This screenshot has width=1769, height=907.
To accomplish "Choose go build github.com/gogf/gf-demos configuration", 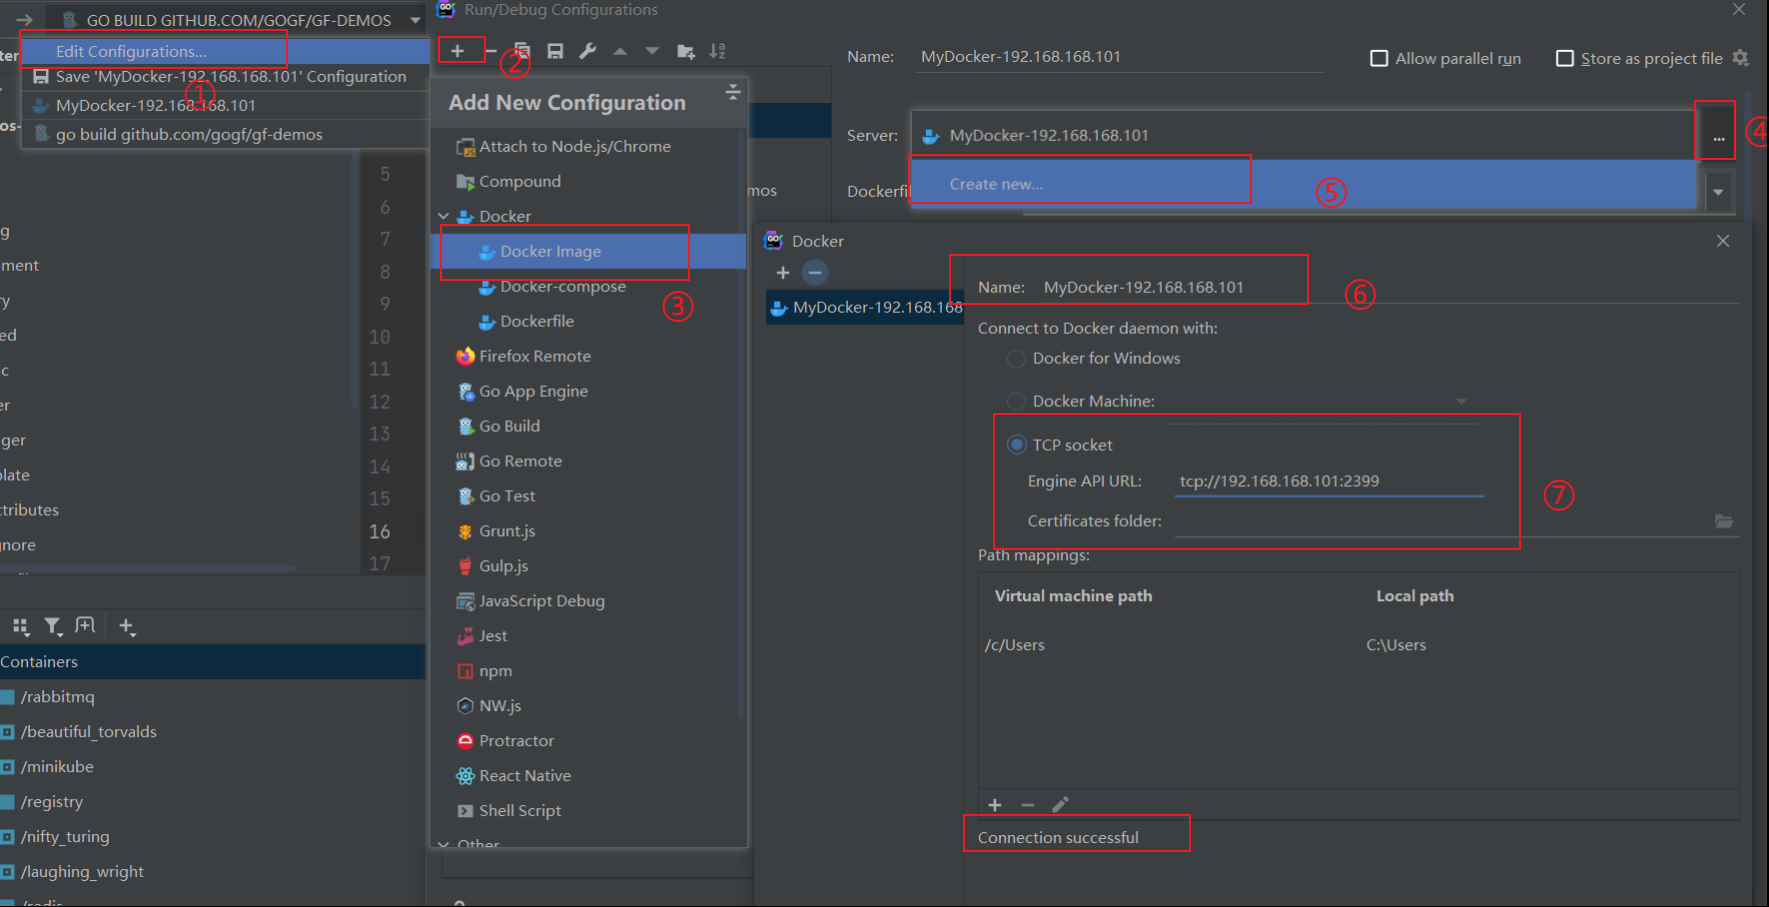I will pyautogui.click(x=226, y=134).
